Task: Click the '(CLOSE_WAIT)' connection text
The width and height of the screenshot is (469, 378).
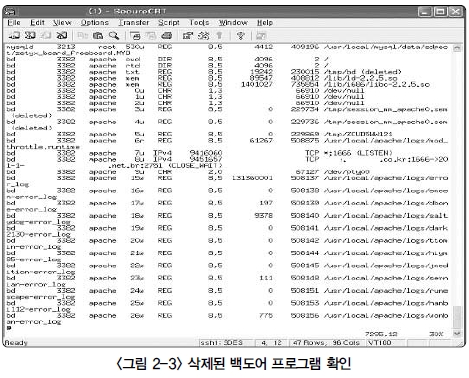Action: pos(194,165)
